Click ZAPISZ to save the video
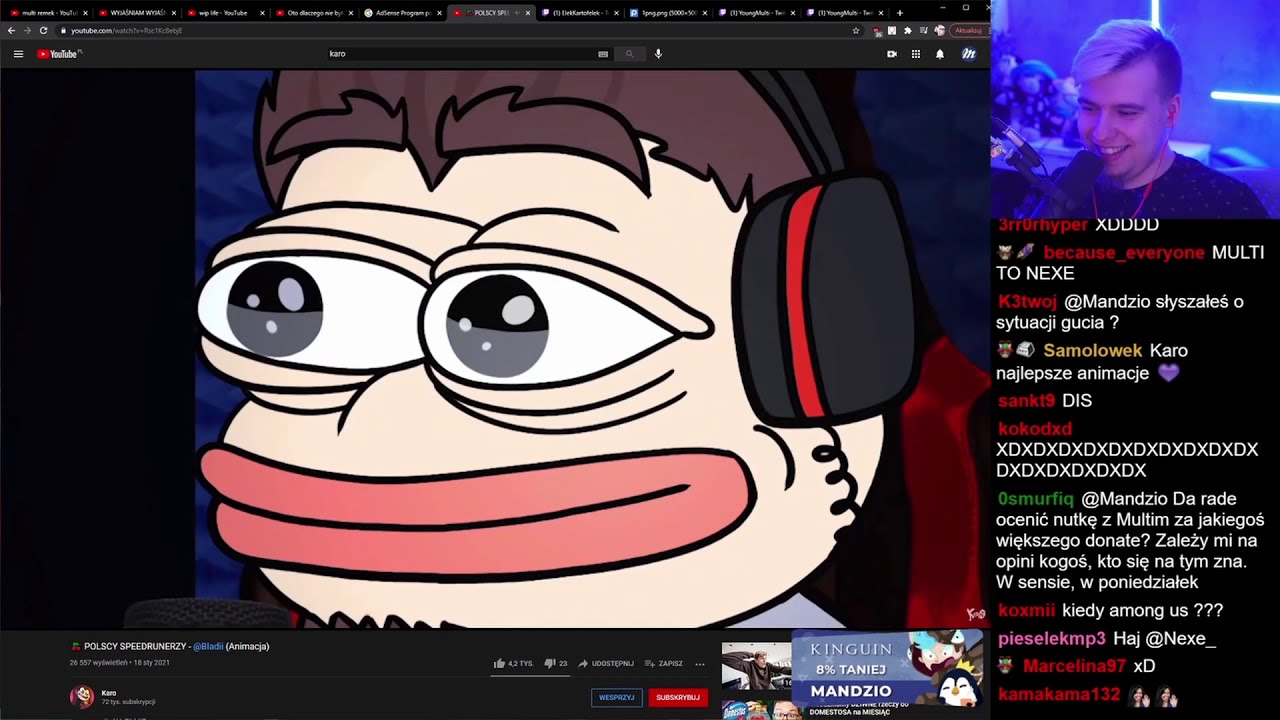This screenshot has width=1280, height=720. pos(664,663)
